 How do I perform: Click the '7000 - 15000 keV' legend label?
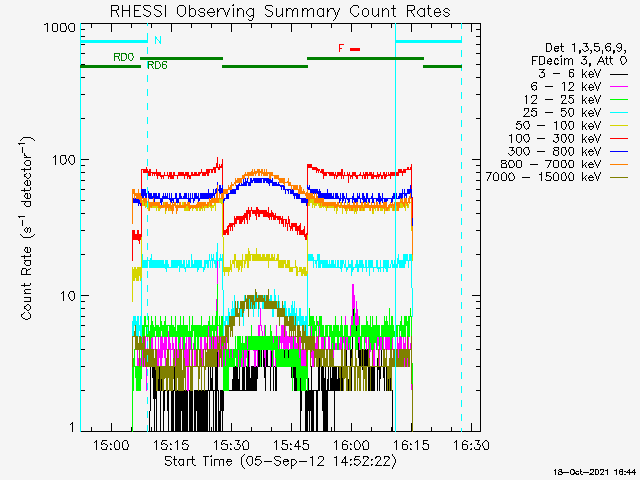click(543, 177)
